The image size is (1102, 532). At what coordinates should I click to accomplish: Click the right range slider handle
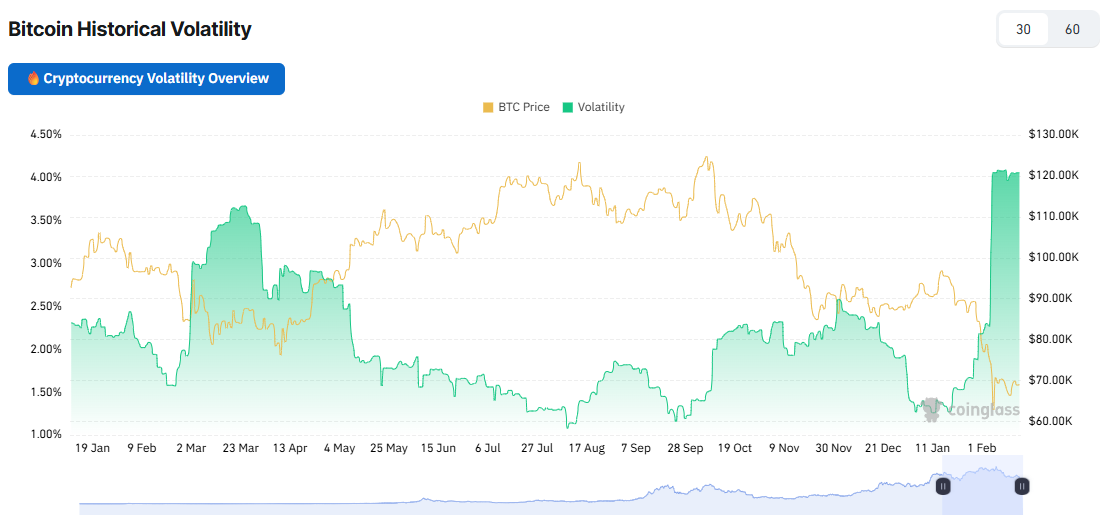point(1022,486)
